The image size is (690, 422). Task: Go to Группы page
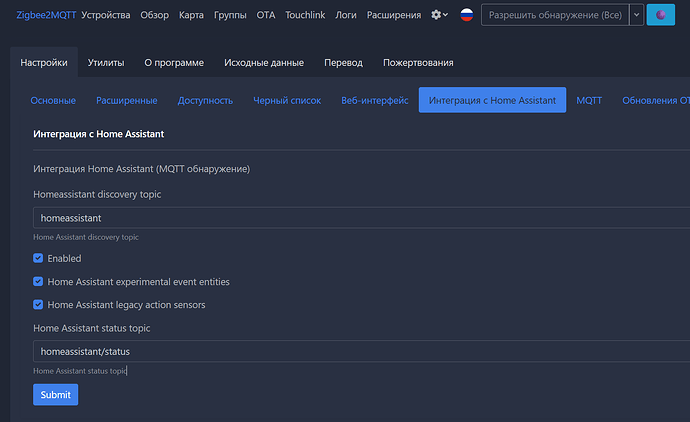coord(230,15)
